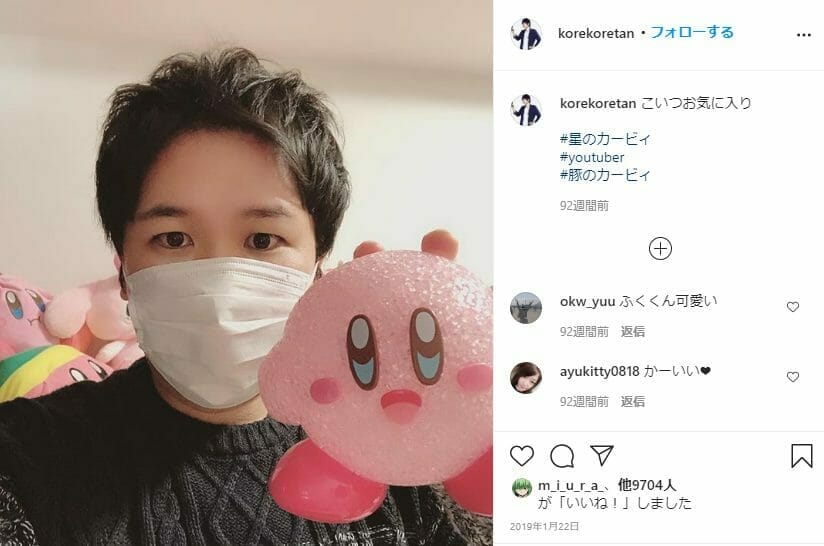Reply to okw_yuu's comment via 返信
The image size is (824, 546).
coord(633,332)
